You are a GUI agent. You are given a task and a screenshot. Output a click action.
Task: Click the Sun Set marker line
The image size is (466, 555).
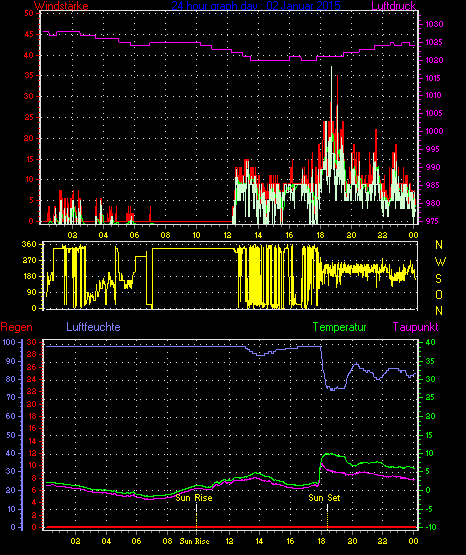click(327, 516)
